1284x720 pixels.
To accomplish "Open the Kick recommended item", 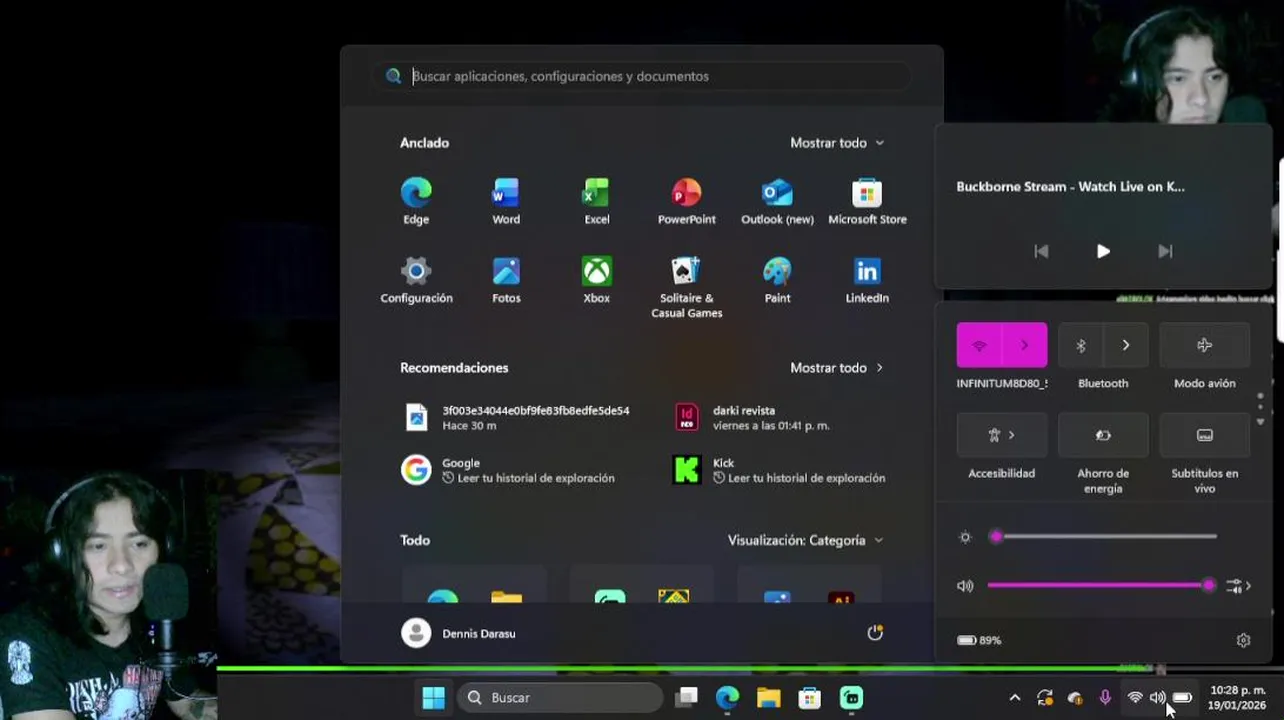I will click(x=780, y=470).
